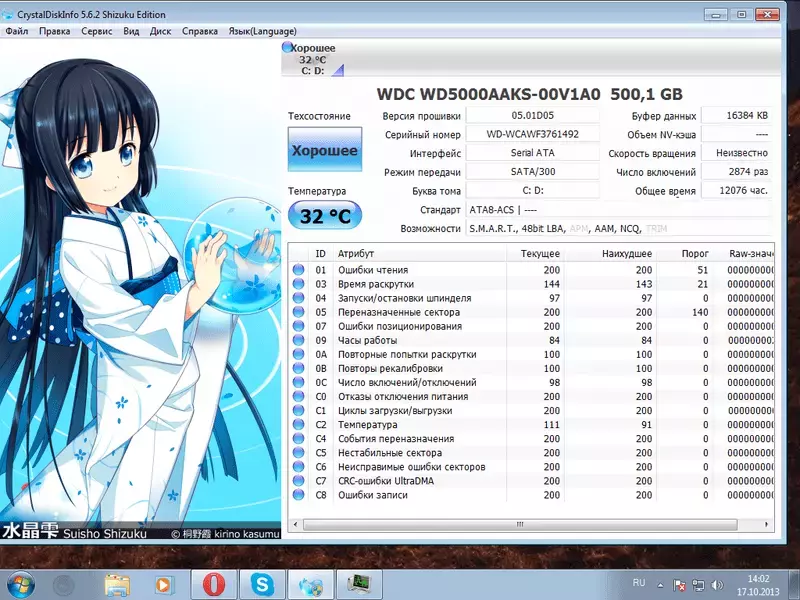Click the network tray icon
Viewport: 800px width, 600px height.
(698, 585)
